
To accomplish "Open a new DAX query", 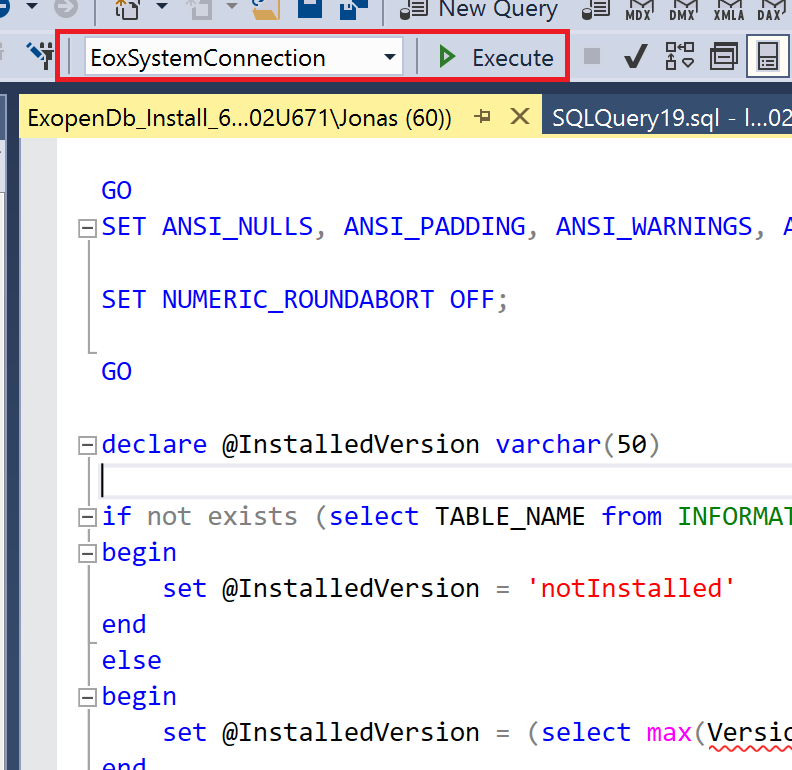I will pos(770,10).
